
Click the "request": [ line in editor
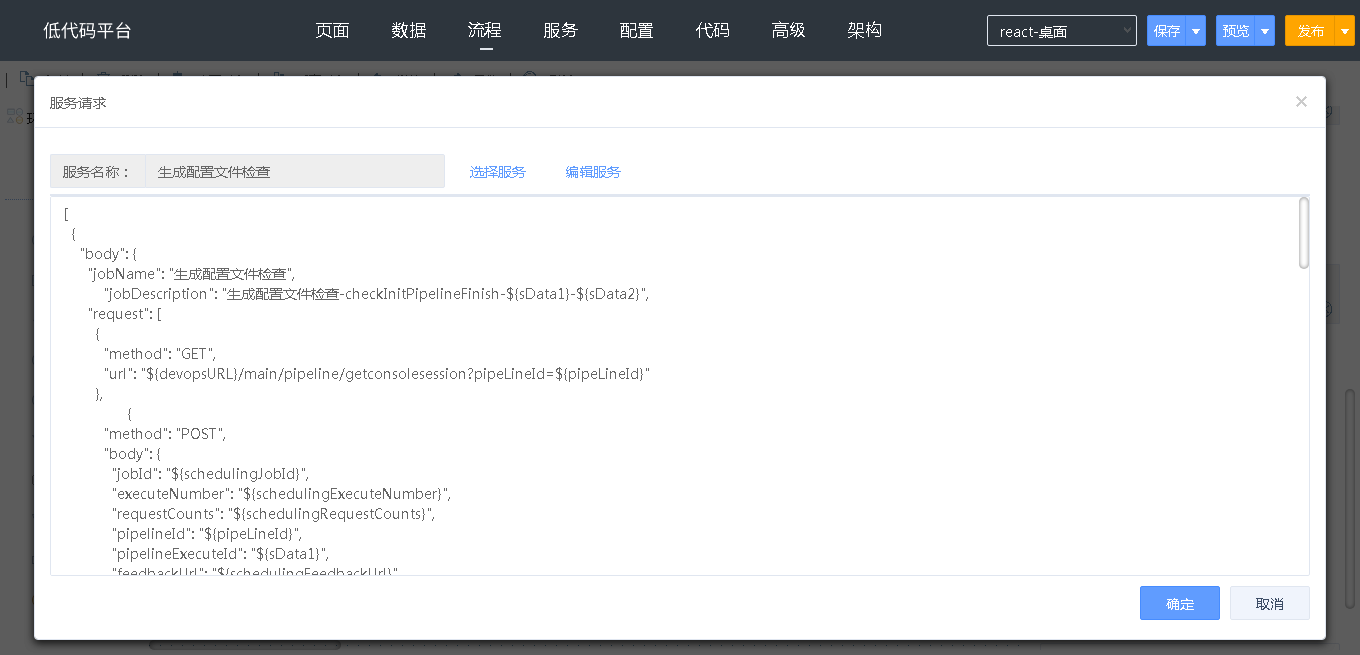point(125,313)
